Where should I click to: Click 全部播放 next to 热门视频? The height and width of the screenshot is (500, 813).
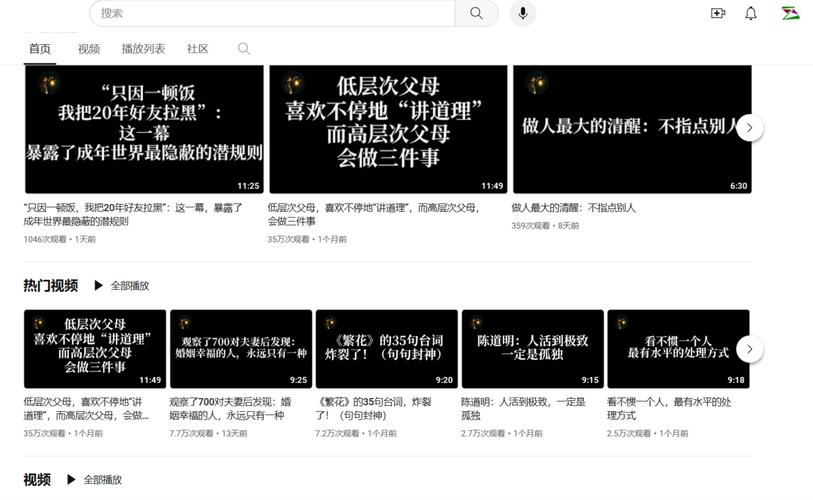coord(130,285)
